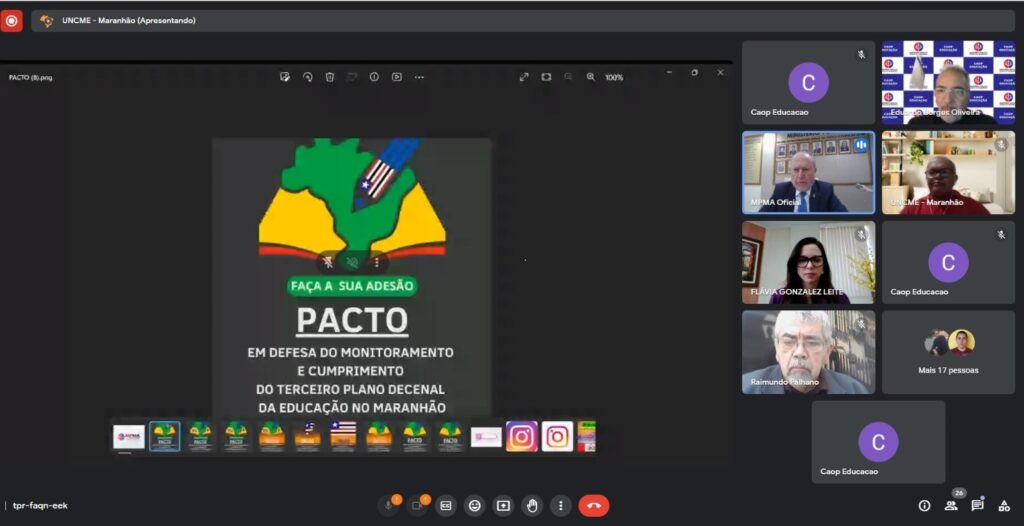Open the in-call chat messages panel

(x=977, y=506)
